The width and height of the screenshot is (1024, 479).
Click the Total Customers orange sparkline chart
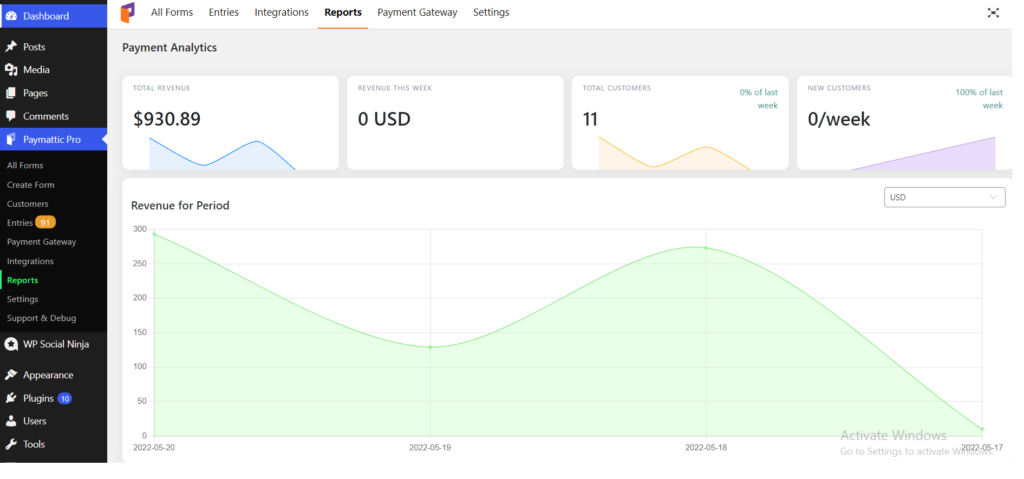tap(675, 154)
